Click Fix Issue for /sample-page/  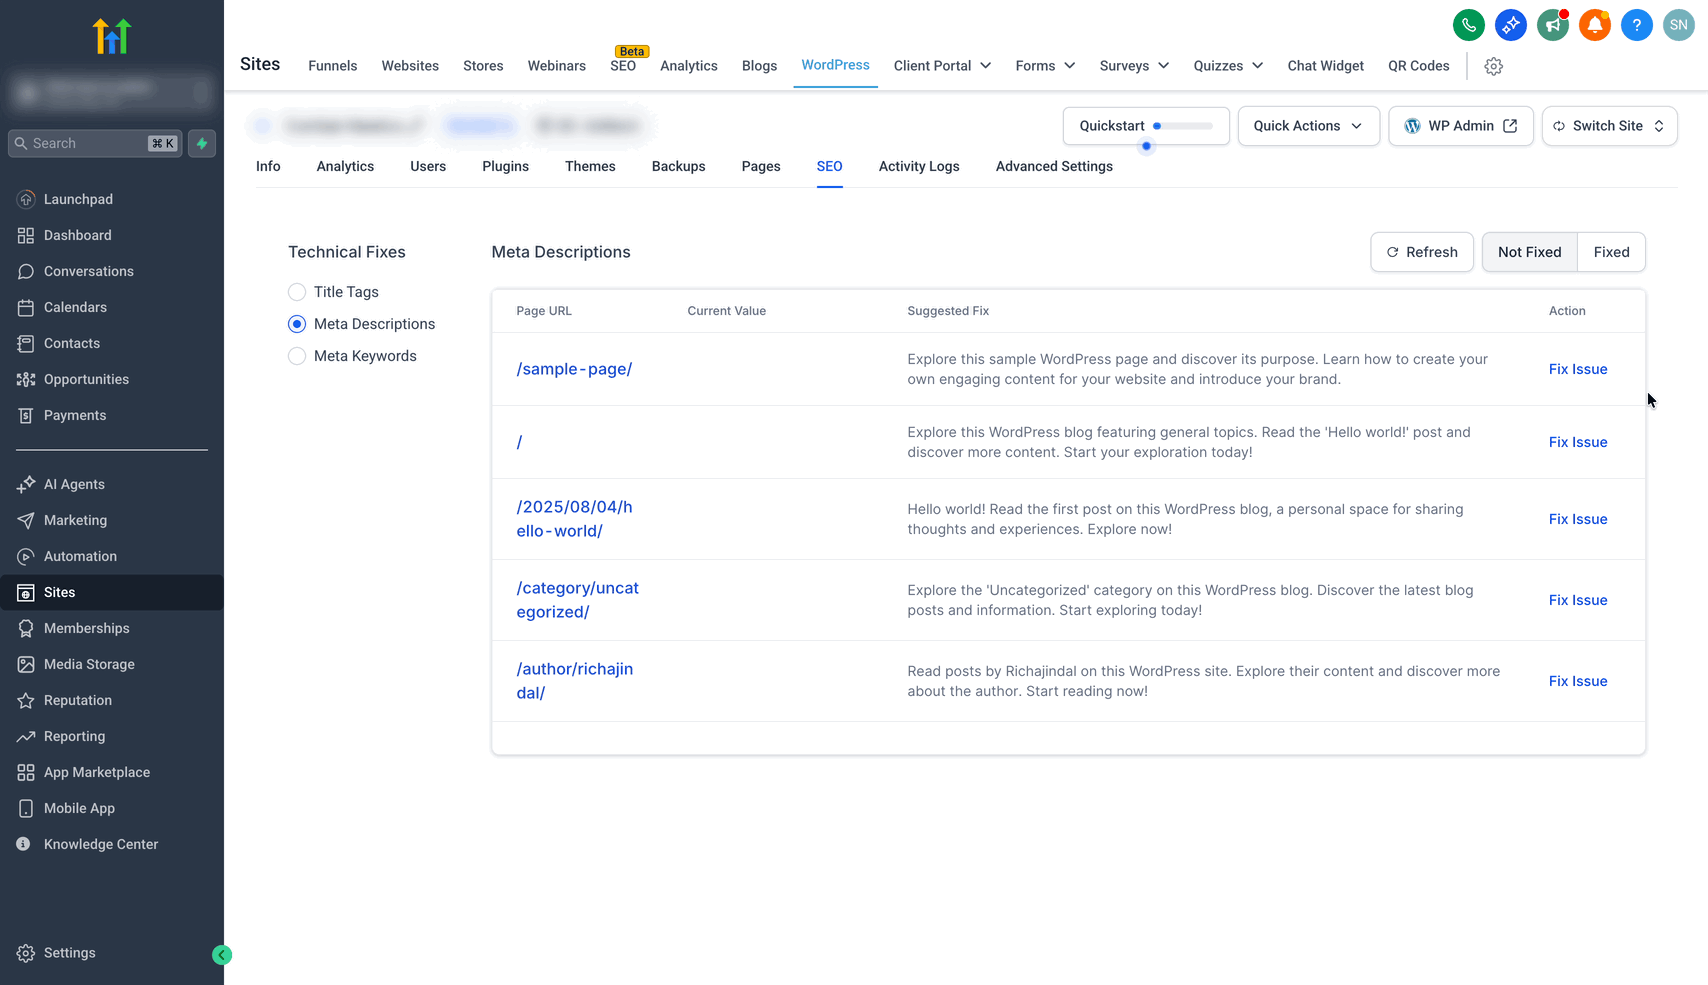1577,369
